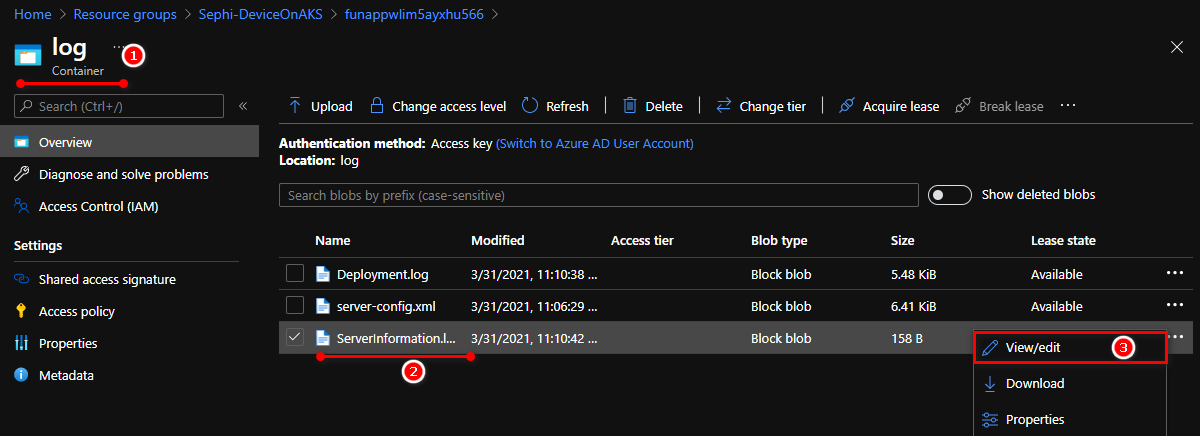Viewport: 1200px width, 436px height.
Task: Open more options for Deployment.log row
Action: (x=1174, y=274)
